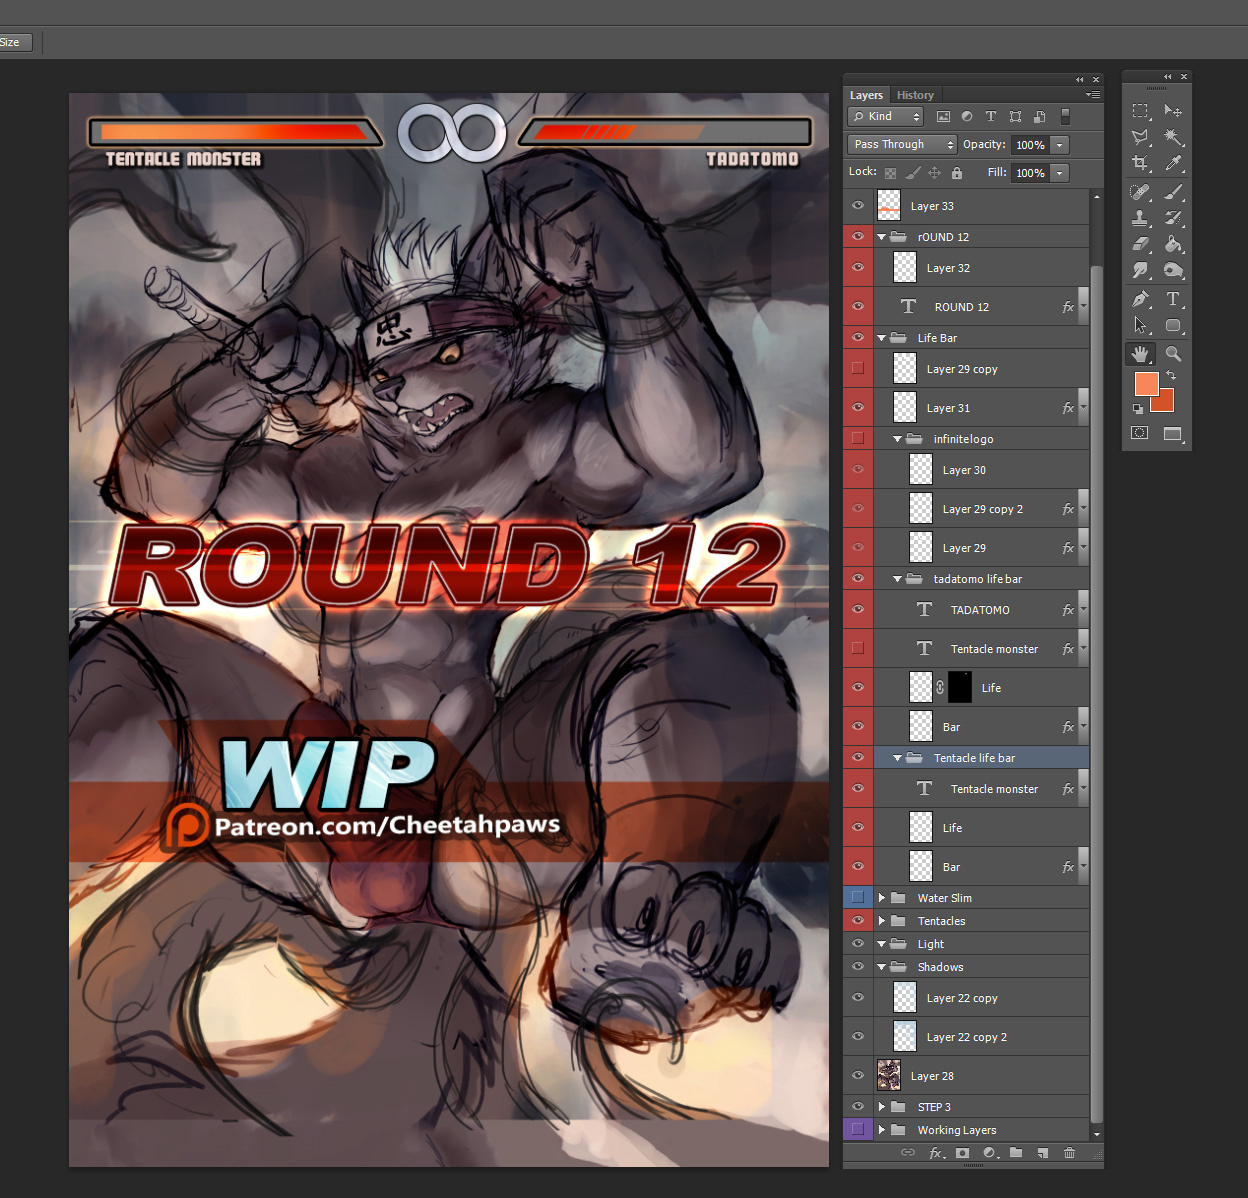Select the Smudge tool
This screenshot has width=1248, height=1198.
(1140, 270)
